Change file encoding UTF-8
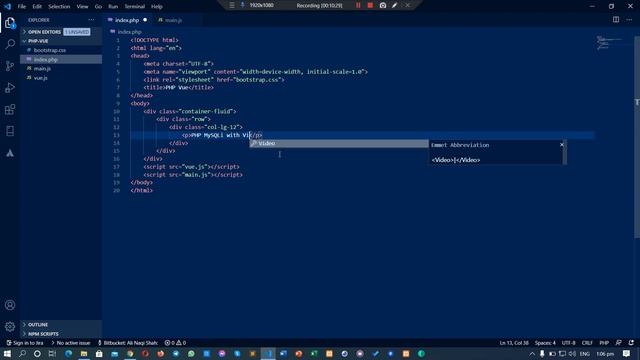 pos(568,343)
